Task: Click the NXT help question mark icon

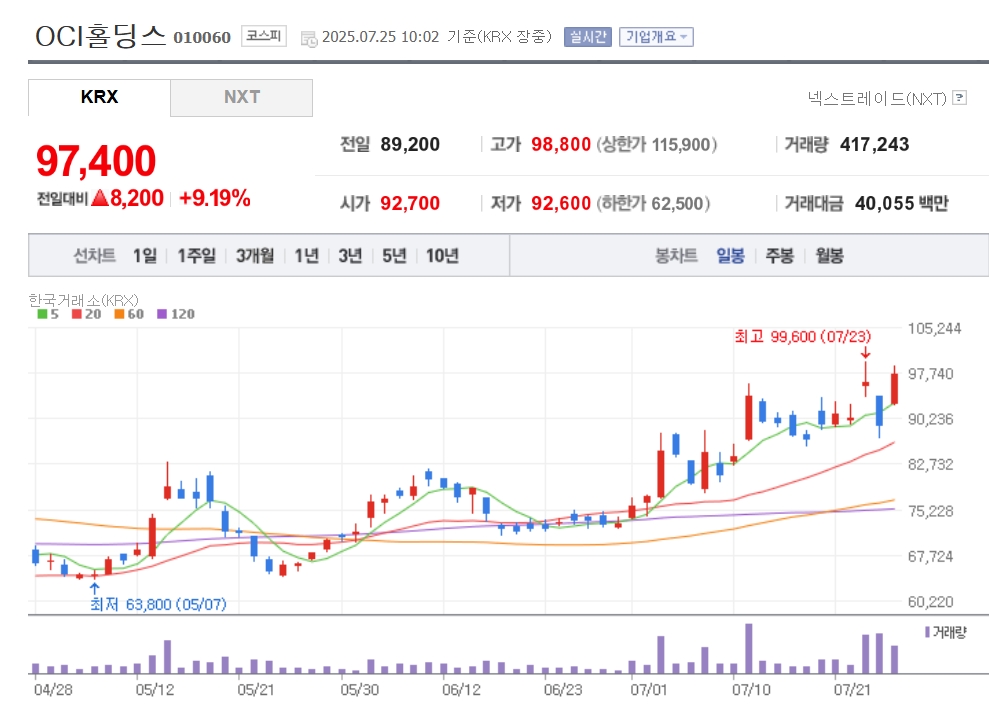Action: (959, 98)
